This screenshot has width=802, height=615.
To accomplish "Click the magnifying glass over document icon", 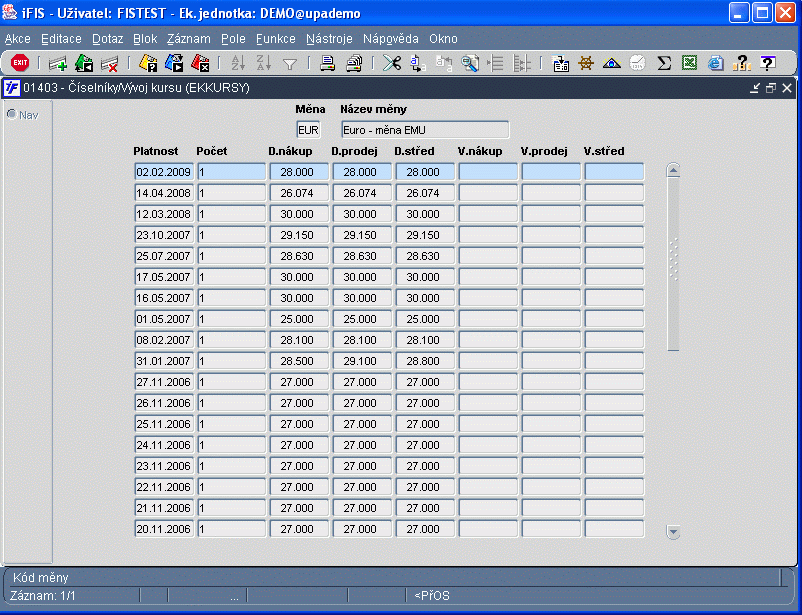I will click(470, 63).
